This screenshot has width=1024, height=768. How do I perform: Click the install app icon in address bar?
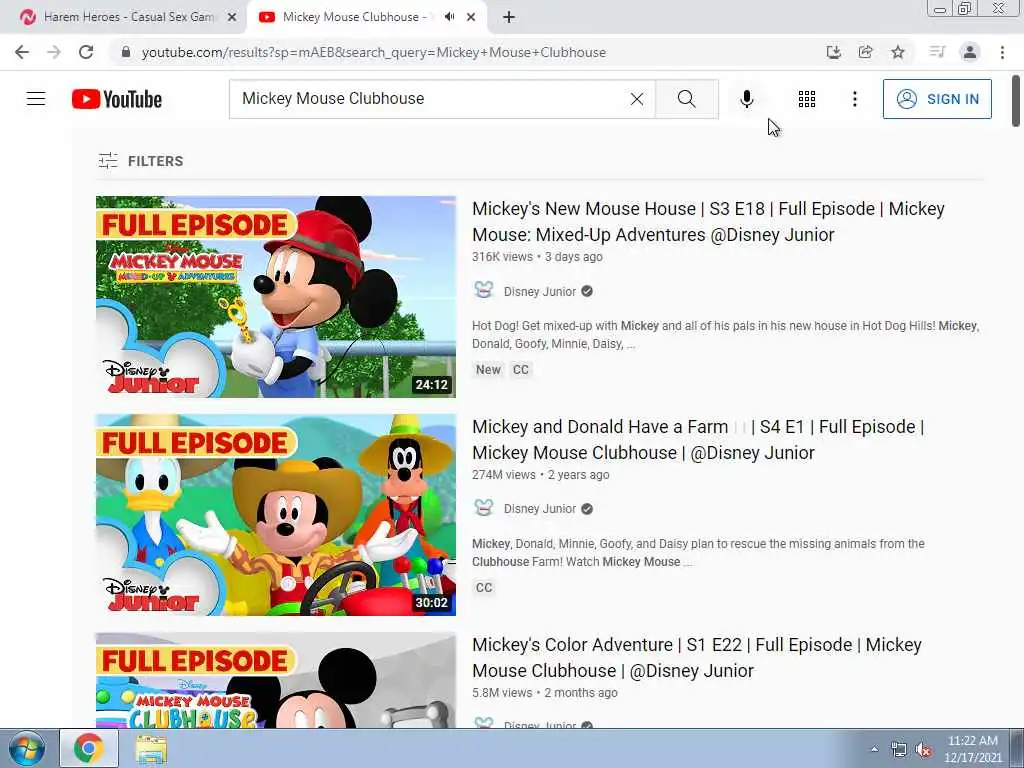pyautogui.click(x=833, y=52)
